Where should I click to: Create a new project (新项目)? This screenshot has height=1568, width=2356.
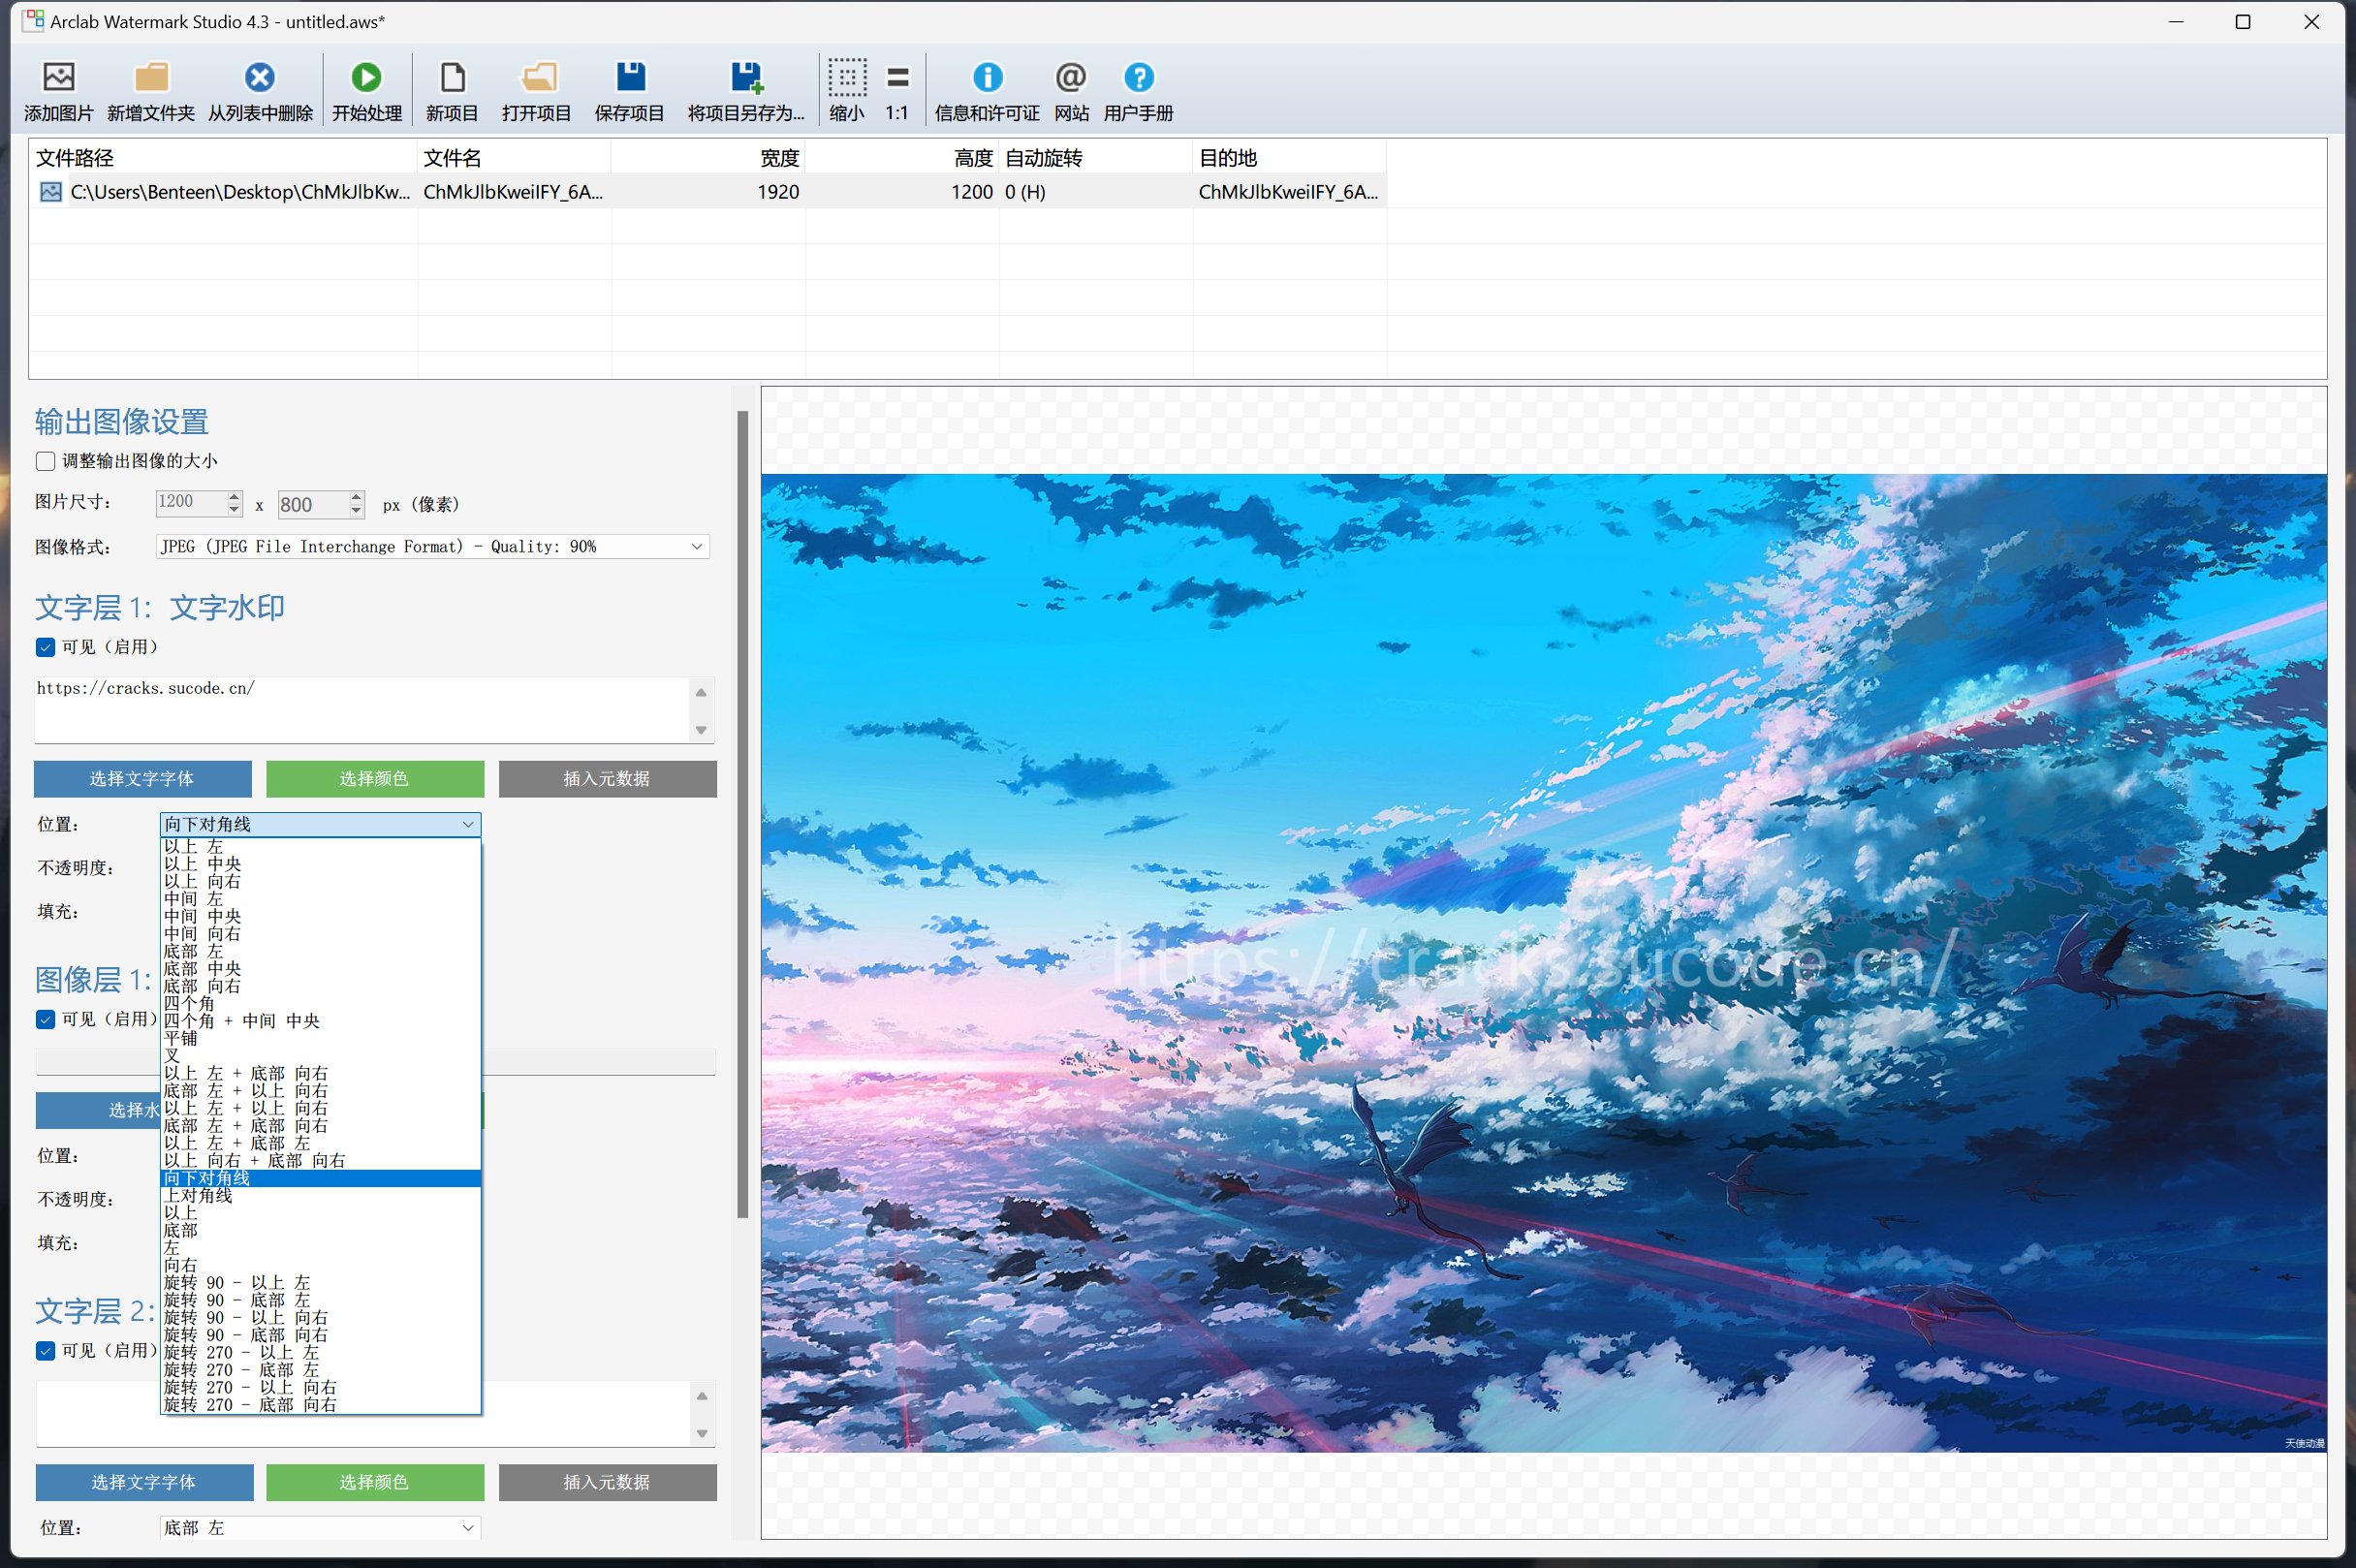pos(452,78)
